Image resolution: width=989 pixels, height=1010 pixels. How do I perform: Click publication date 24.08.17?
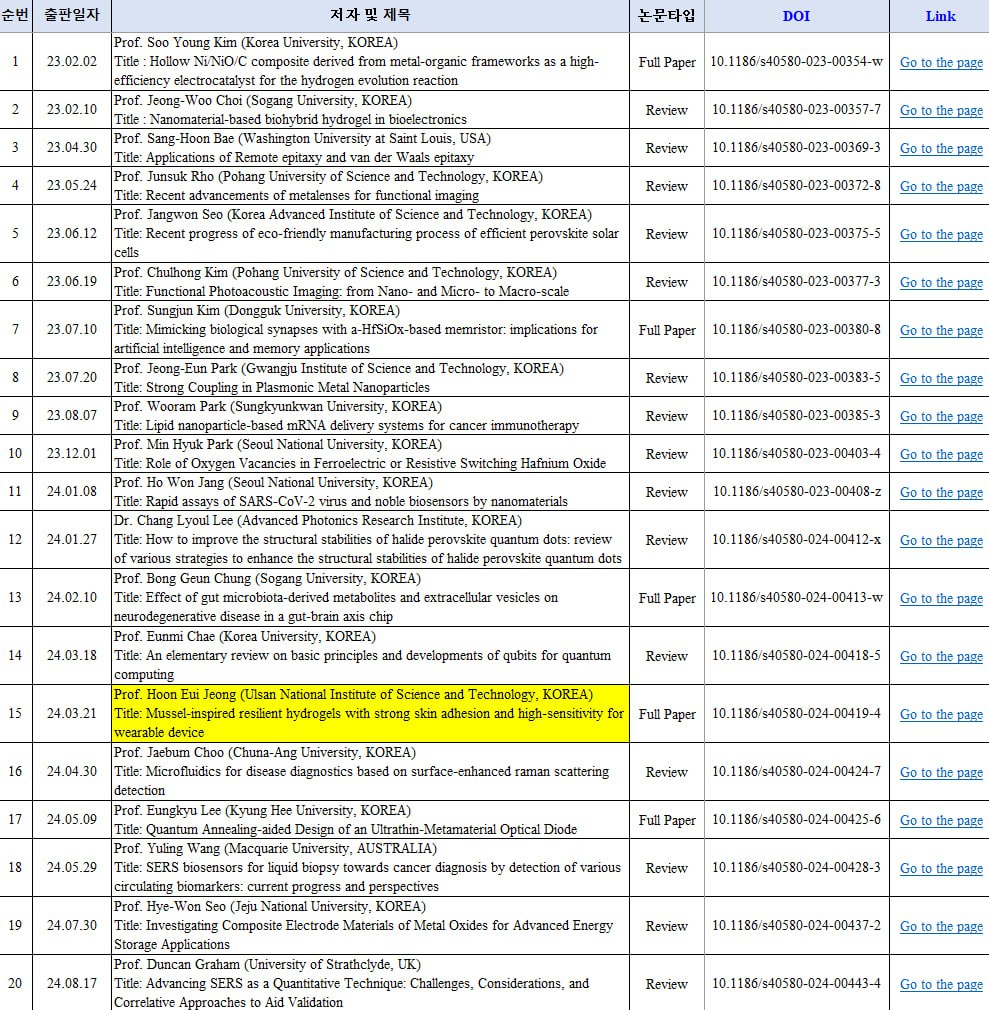click(72, 984)
